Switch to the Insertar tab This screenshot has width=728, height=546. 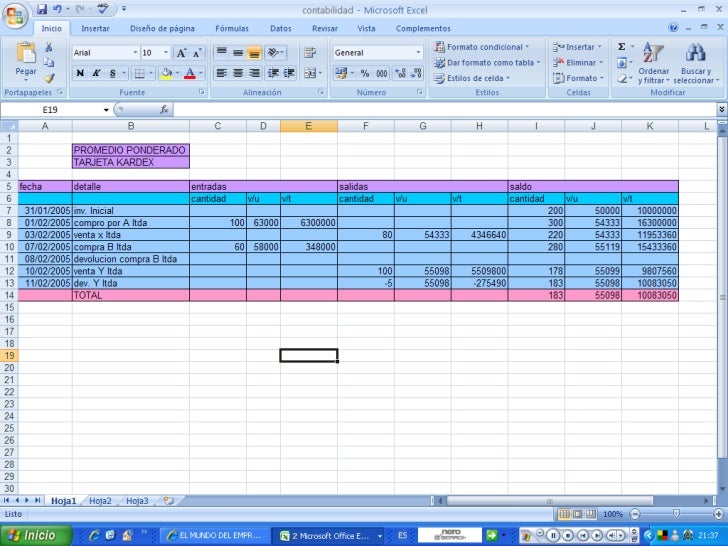(95, 28)
